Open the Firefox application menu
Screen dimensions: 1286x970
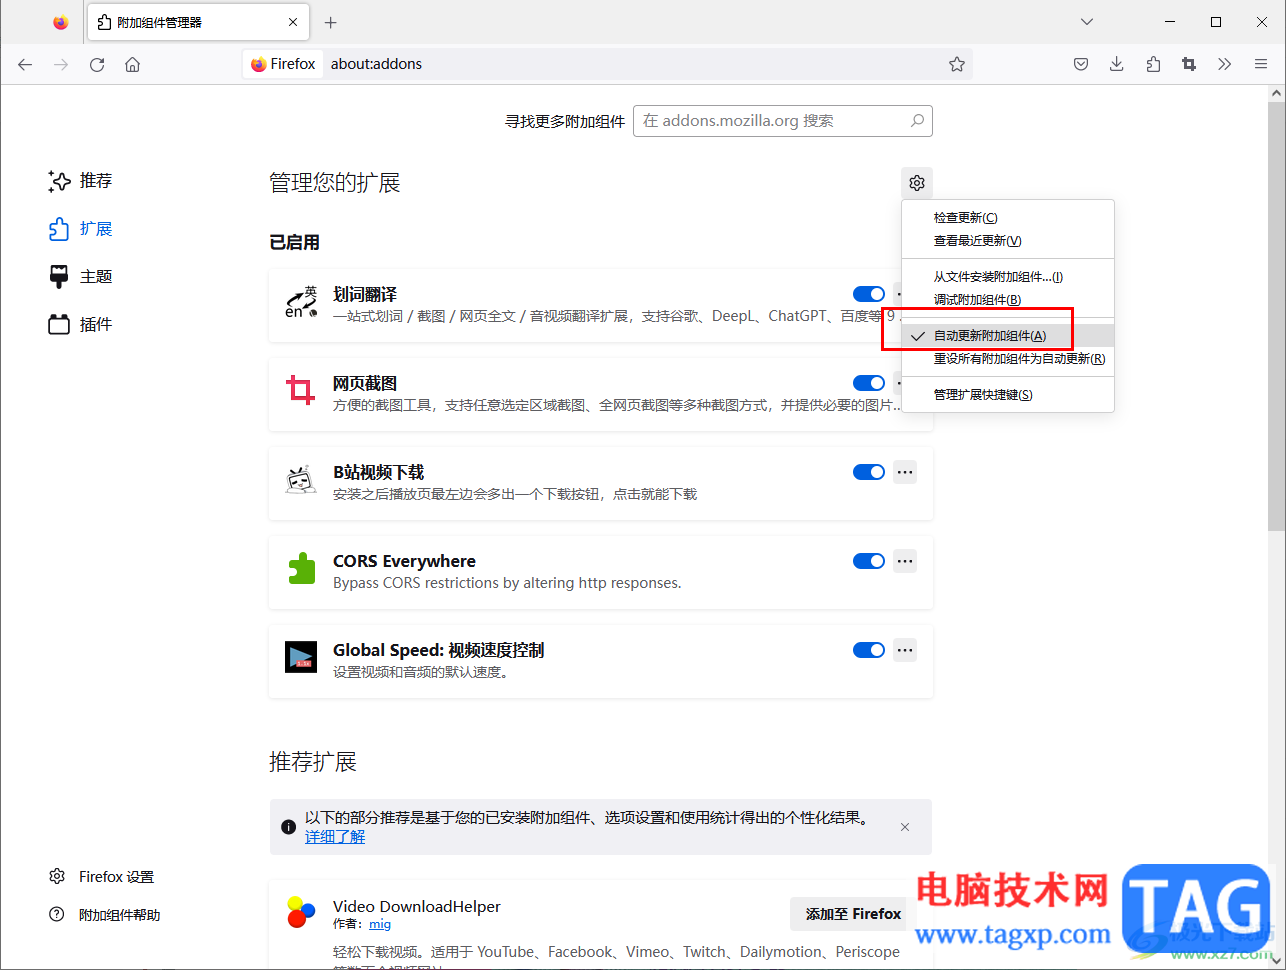[1261, 64]
